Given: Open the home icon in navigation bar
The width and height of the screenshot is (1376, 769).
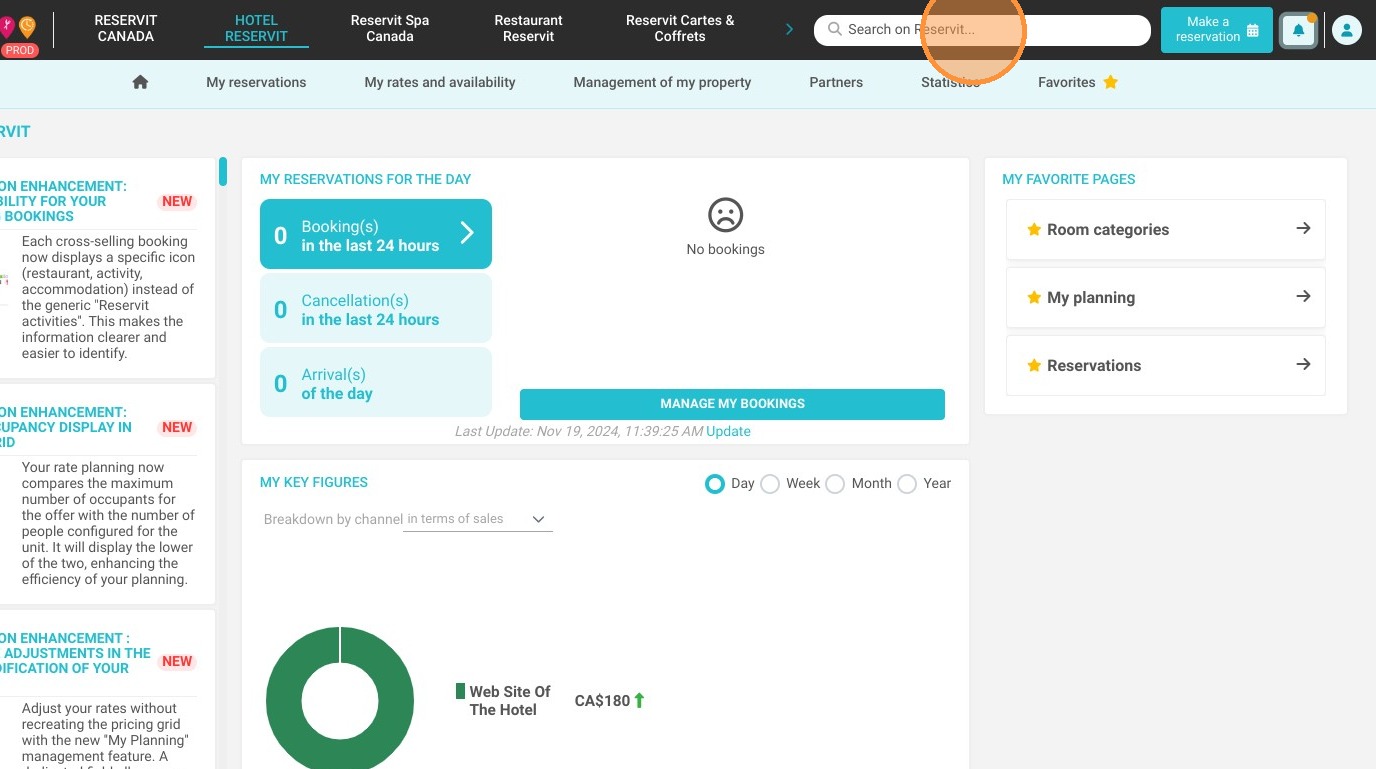Looking at the screenshot, I should [x=140, y=82].
